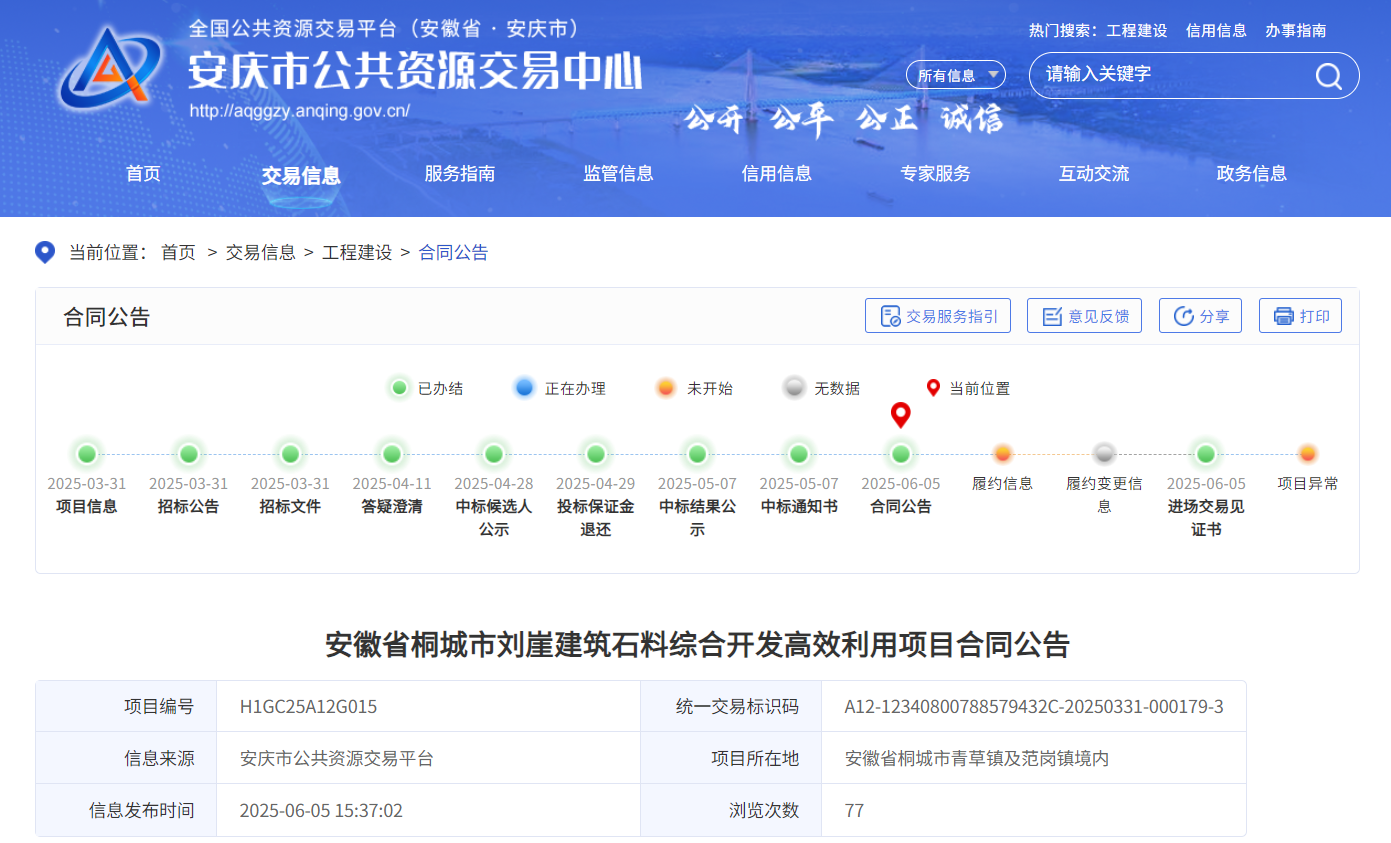Navigate to 首页 in breadcrumb
1391x843 pixels.
pos(178,253)
